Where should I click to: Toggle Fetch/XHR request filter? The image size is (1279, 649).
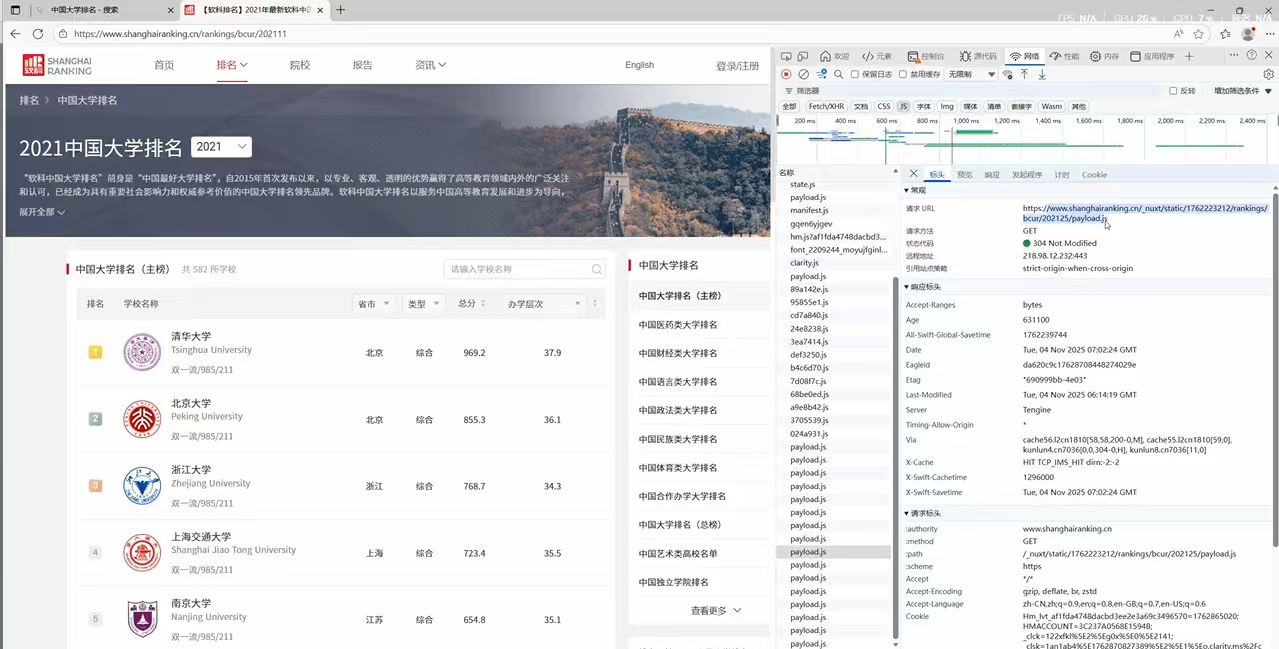[826, 106]
